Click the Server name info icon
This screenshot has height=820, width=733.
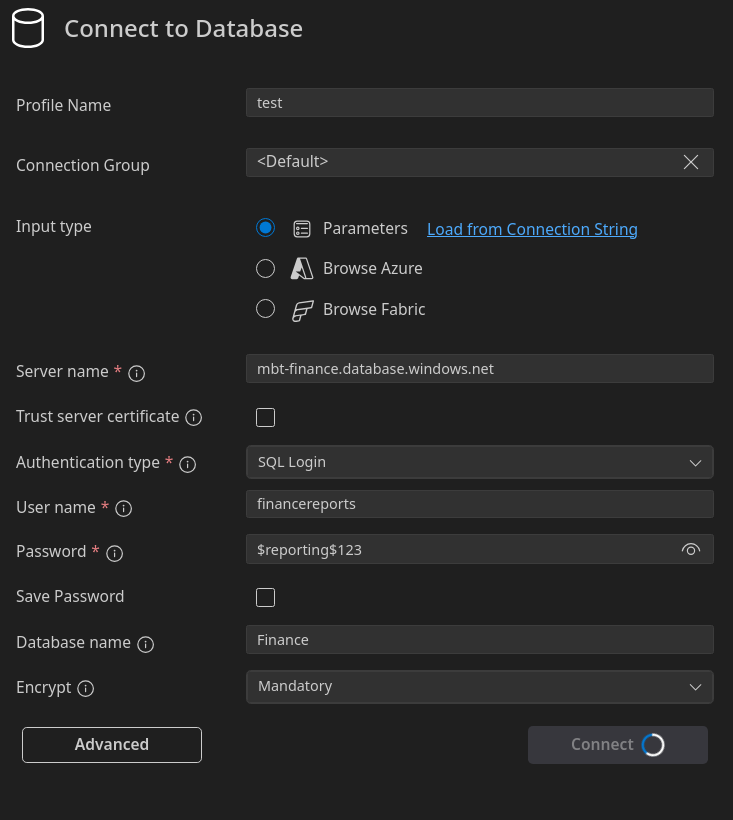(x=138, y=373)
